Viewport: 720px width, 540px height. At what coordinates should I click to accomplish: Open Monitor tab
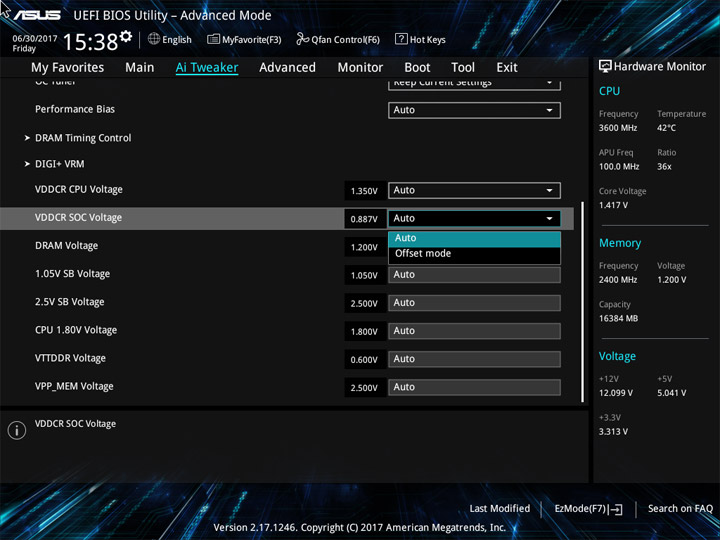360,68
